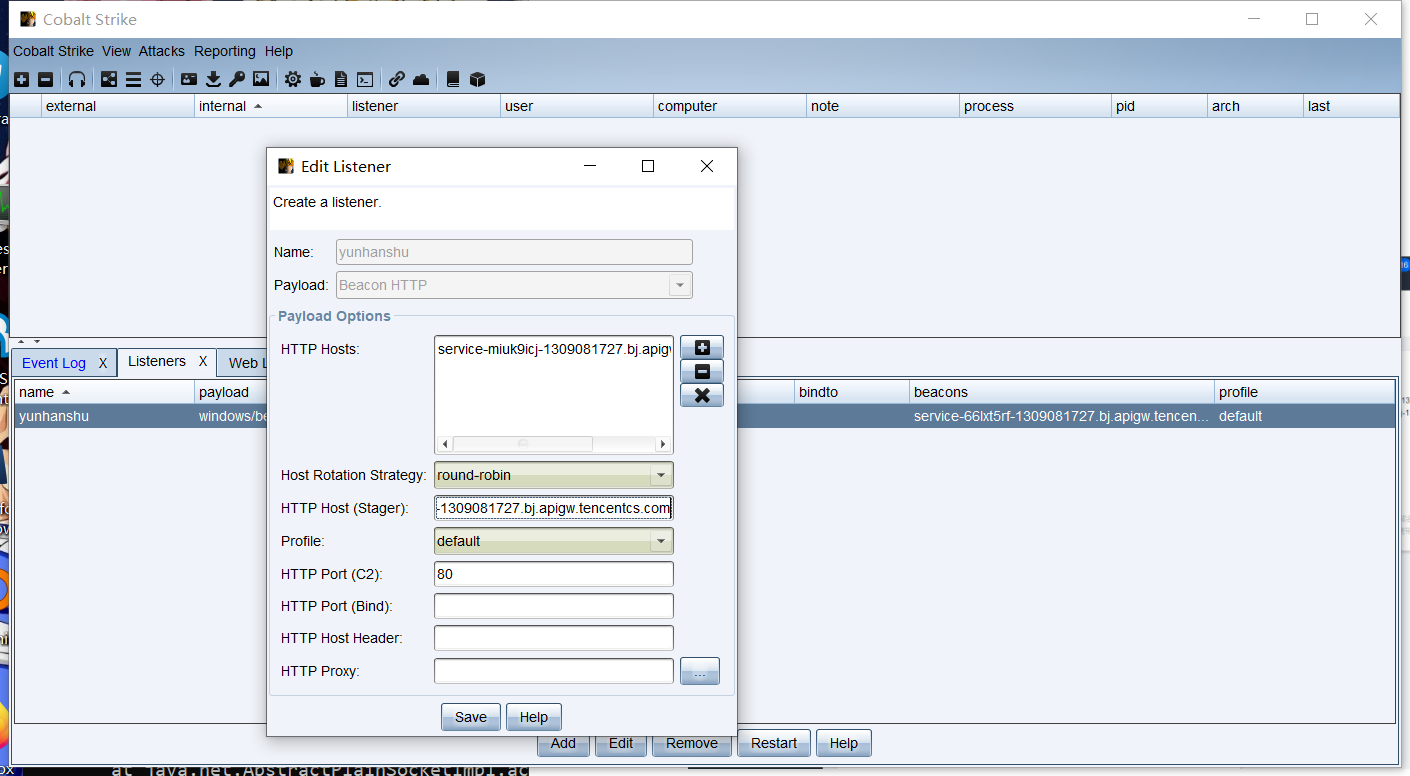Open Configure Listeners headphones icon
1410x776 pixels.
point(77,79)
